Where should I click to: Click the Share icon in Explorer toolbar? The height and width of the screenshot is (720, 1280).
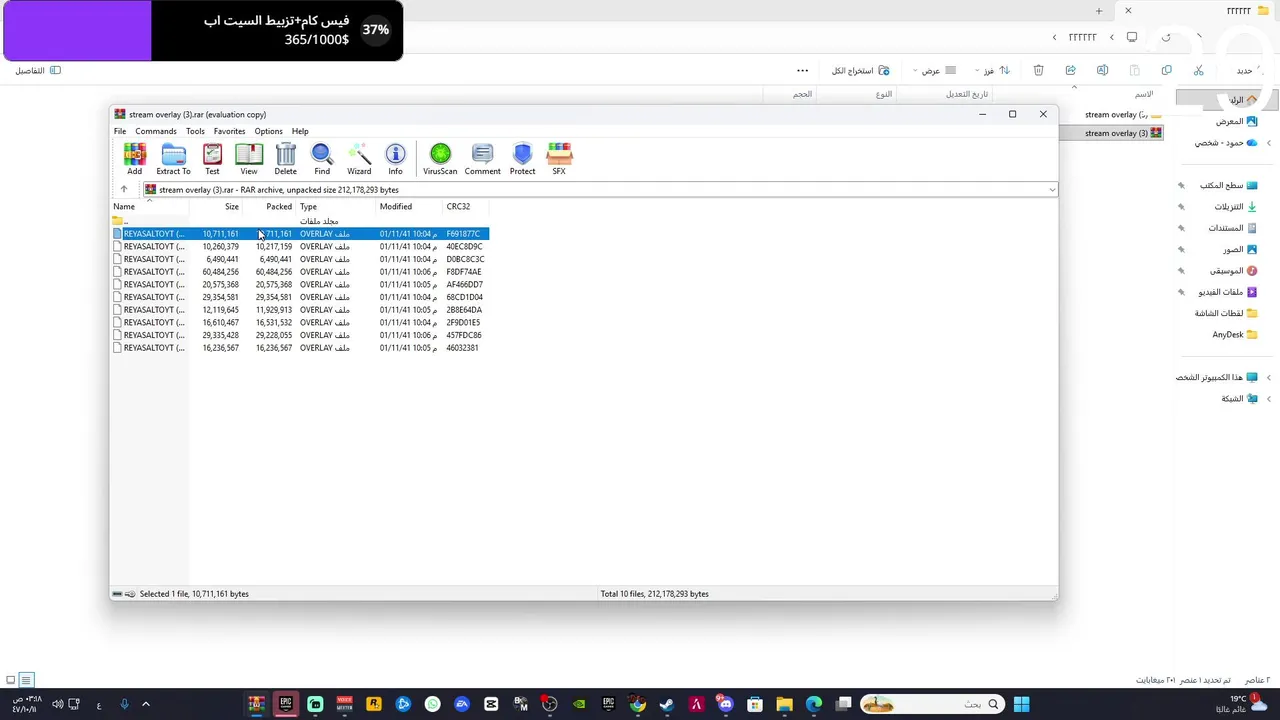pyautogui.click(x=1070, y=70)
